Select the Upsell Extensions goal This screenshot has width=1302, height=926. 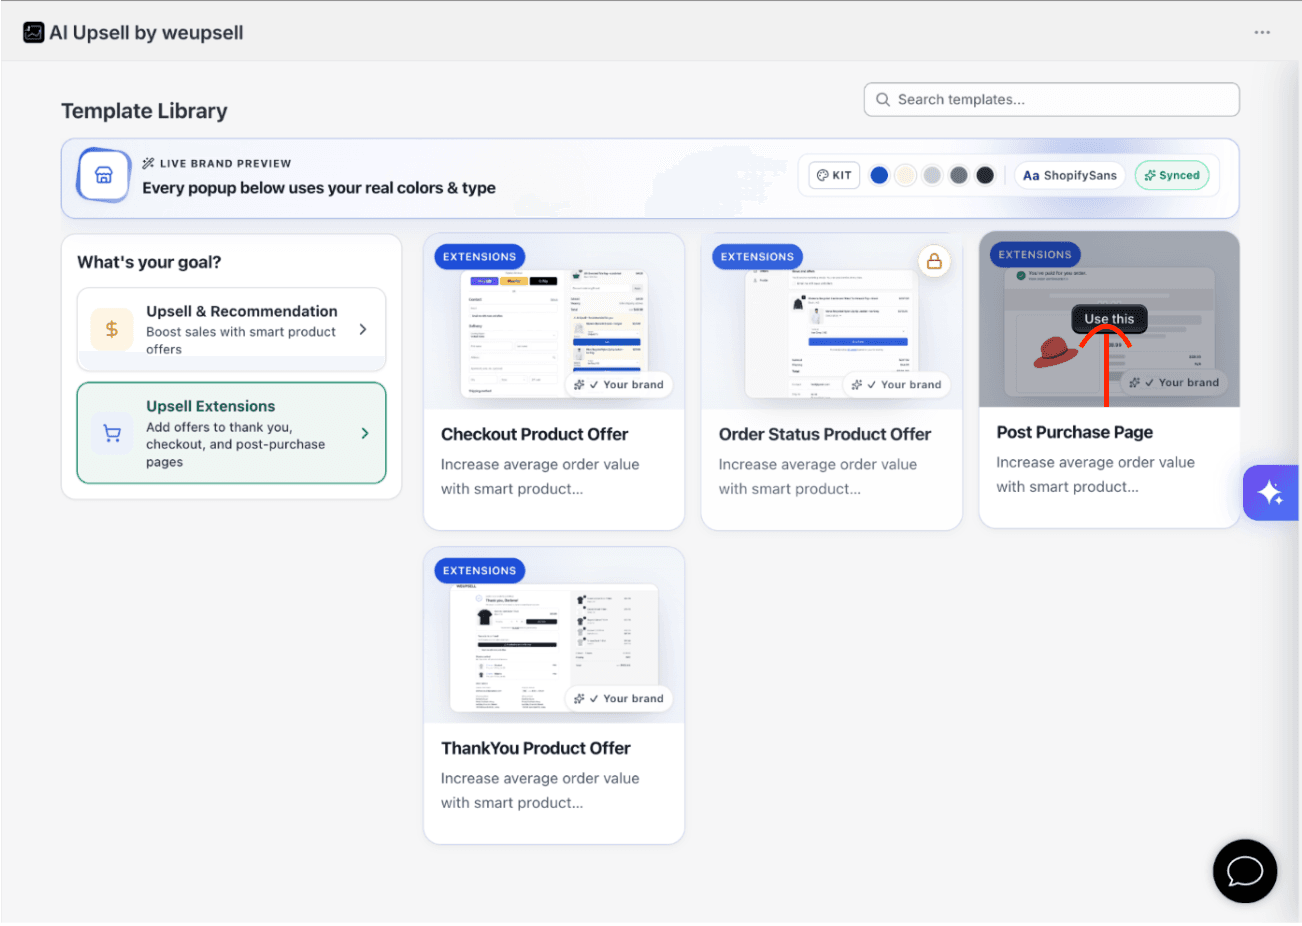231,433
